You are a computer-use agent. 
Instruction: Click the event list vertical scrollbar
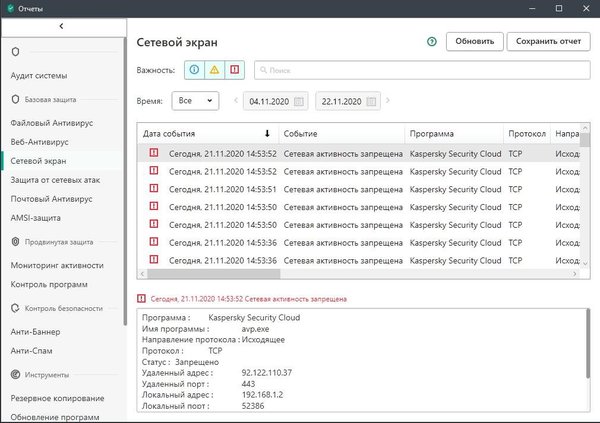tap(583, 200)
